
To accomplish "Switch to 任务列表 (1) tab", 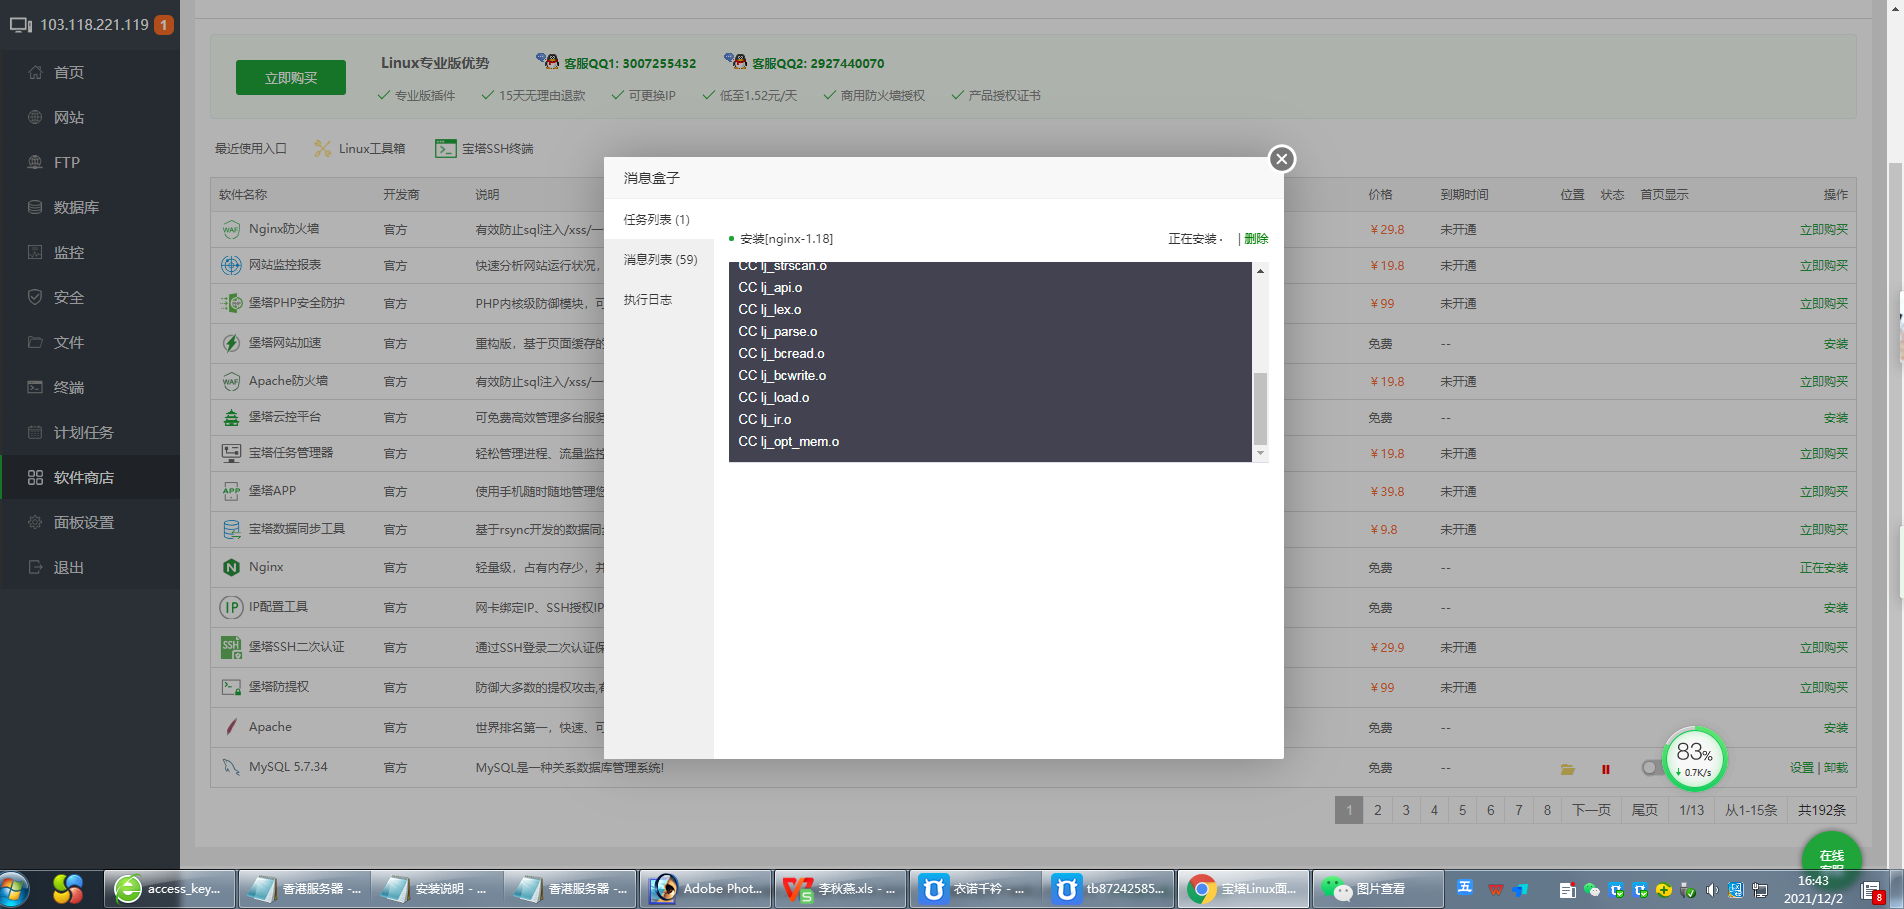I will tap(657, 219).
